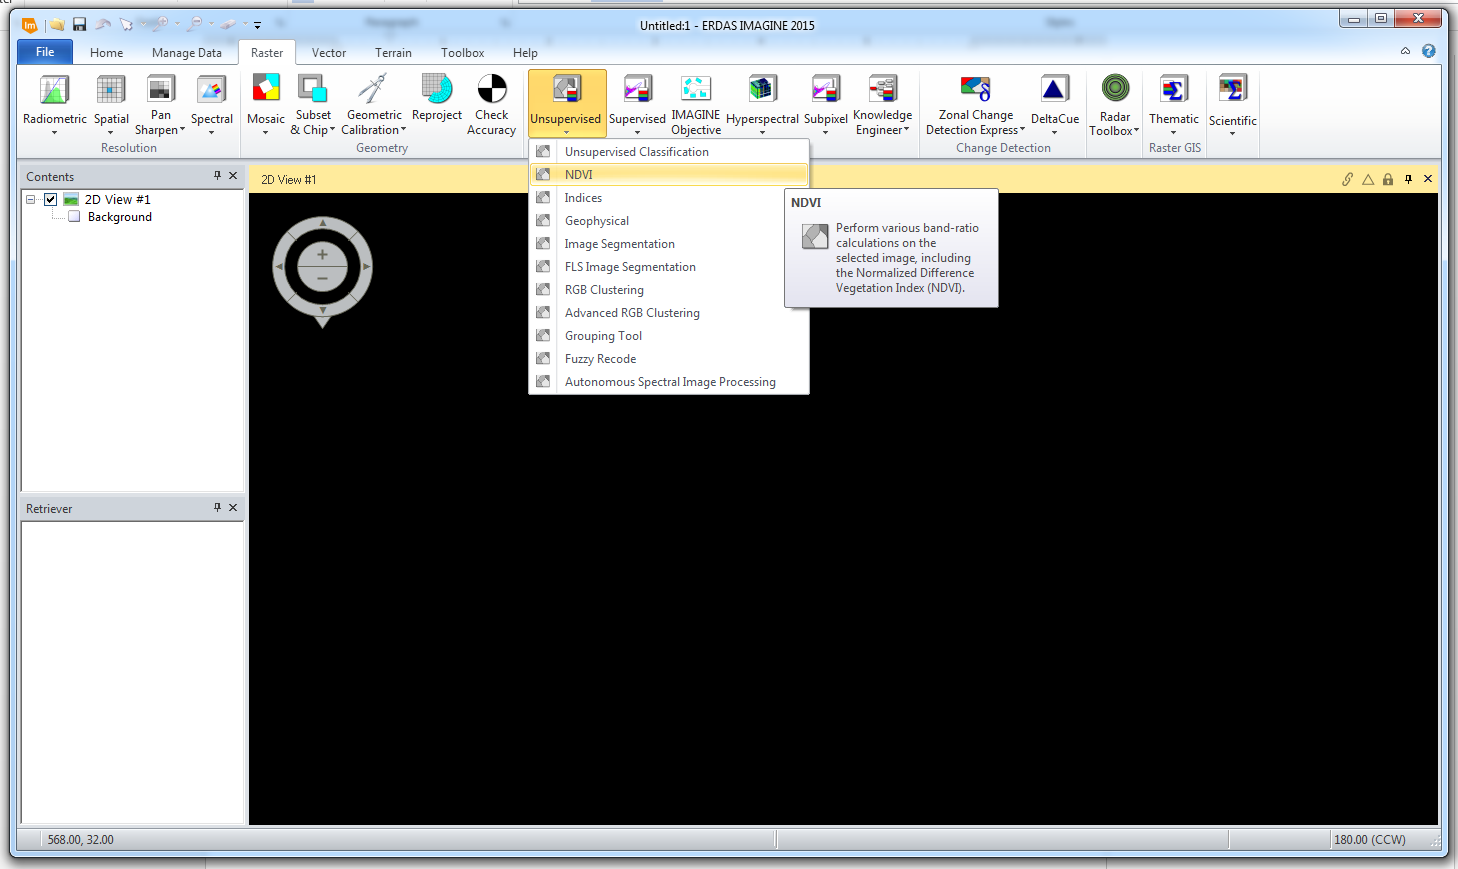Open the help question mark icon
Image resolution: width=1458 pixels, height=869 pixels.
click(1429, 51)
